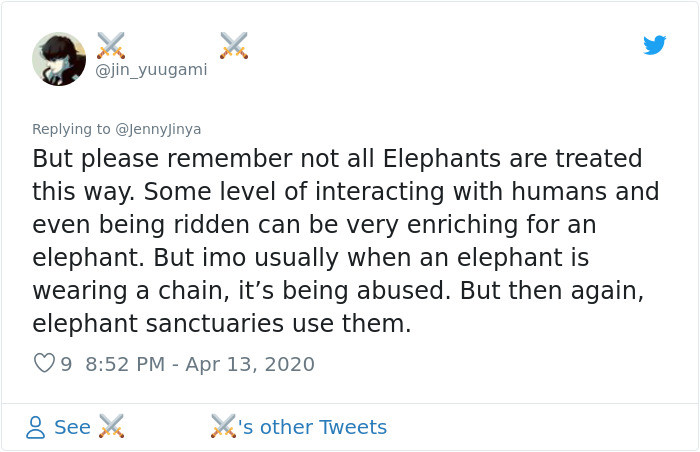Click the tweet text about Elephants

pyautogui.click(x=346, y=241)
